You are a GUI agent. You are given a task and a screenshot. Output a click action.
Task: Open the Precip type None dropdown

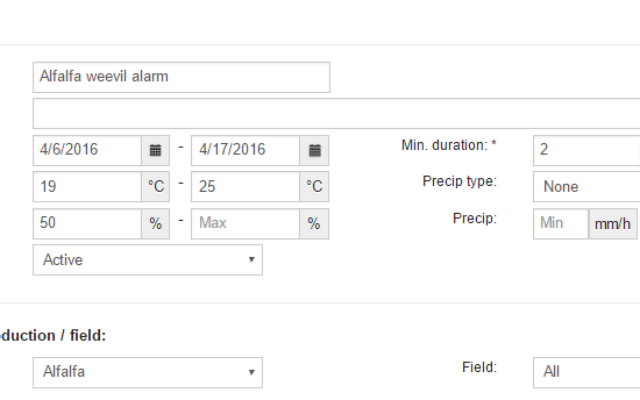587,187
